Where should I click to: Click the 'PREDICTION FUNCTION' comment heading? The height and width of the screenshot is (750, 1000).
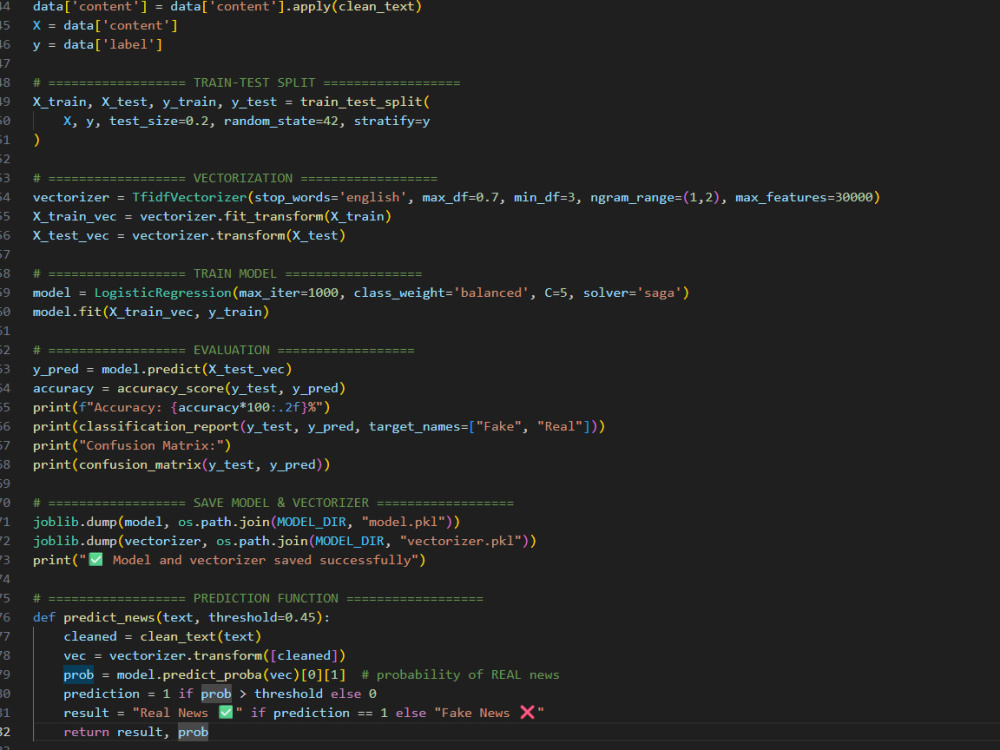coord(266,599)
